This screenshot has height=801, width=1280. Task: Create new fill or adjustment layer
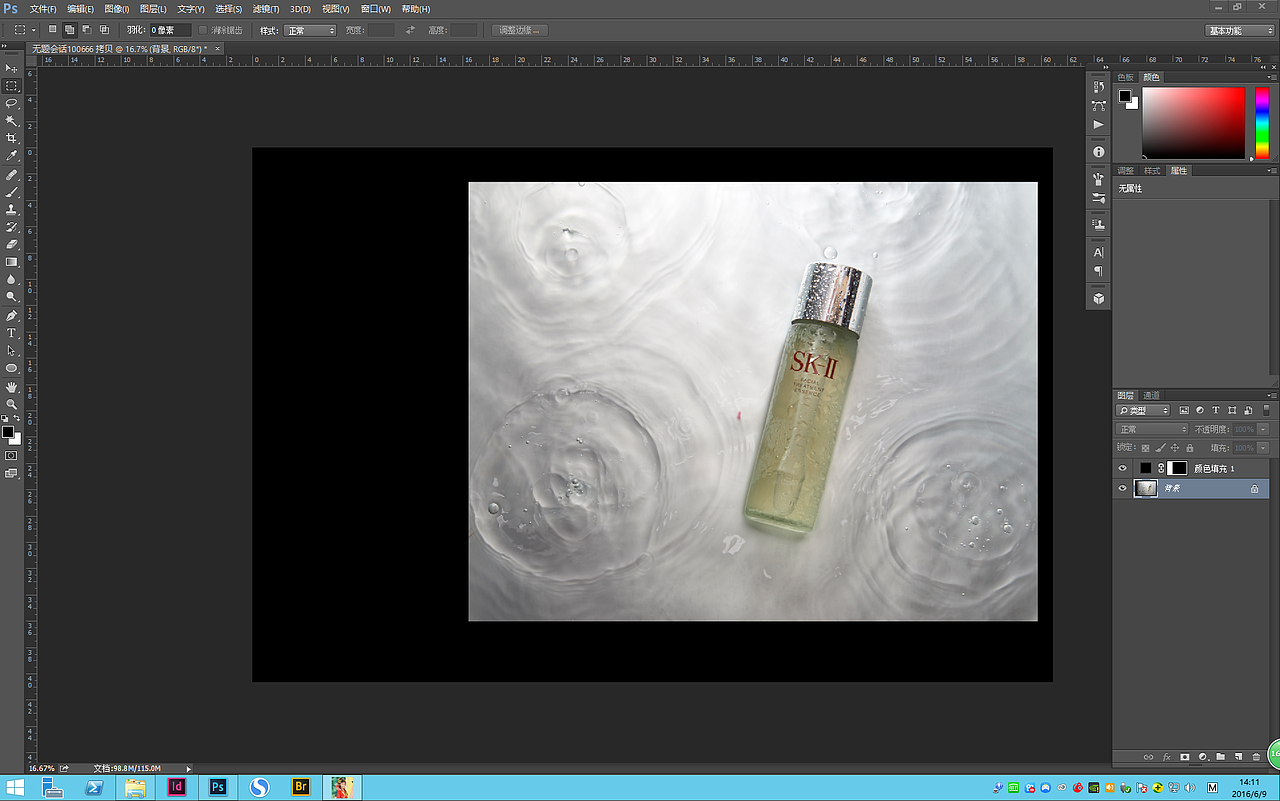(1203, 757)
